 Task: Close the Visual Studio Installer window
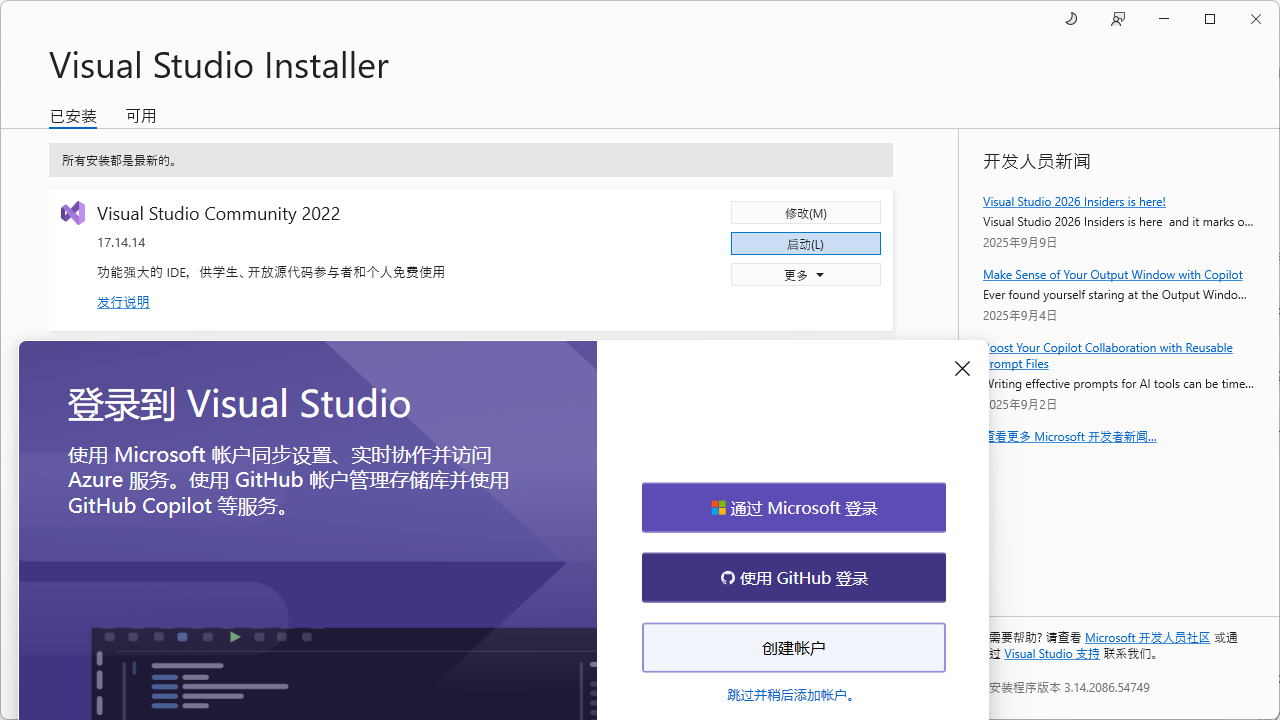(x=1256, y=19)
